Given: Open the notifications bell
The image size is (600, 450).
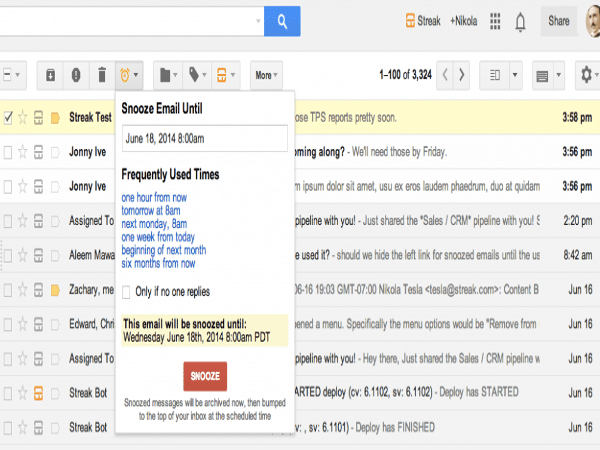Looking at the screenshot, I should click(520, 22).
